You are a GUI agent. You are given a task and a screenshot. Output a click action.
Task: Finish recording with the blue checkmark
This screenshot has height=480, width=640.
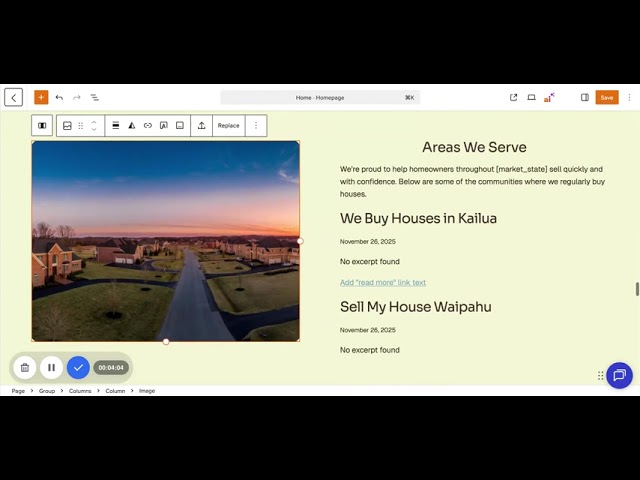[78, 367]
